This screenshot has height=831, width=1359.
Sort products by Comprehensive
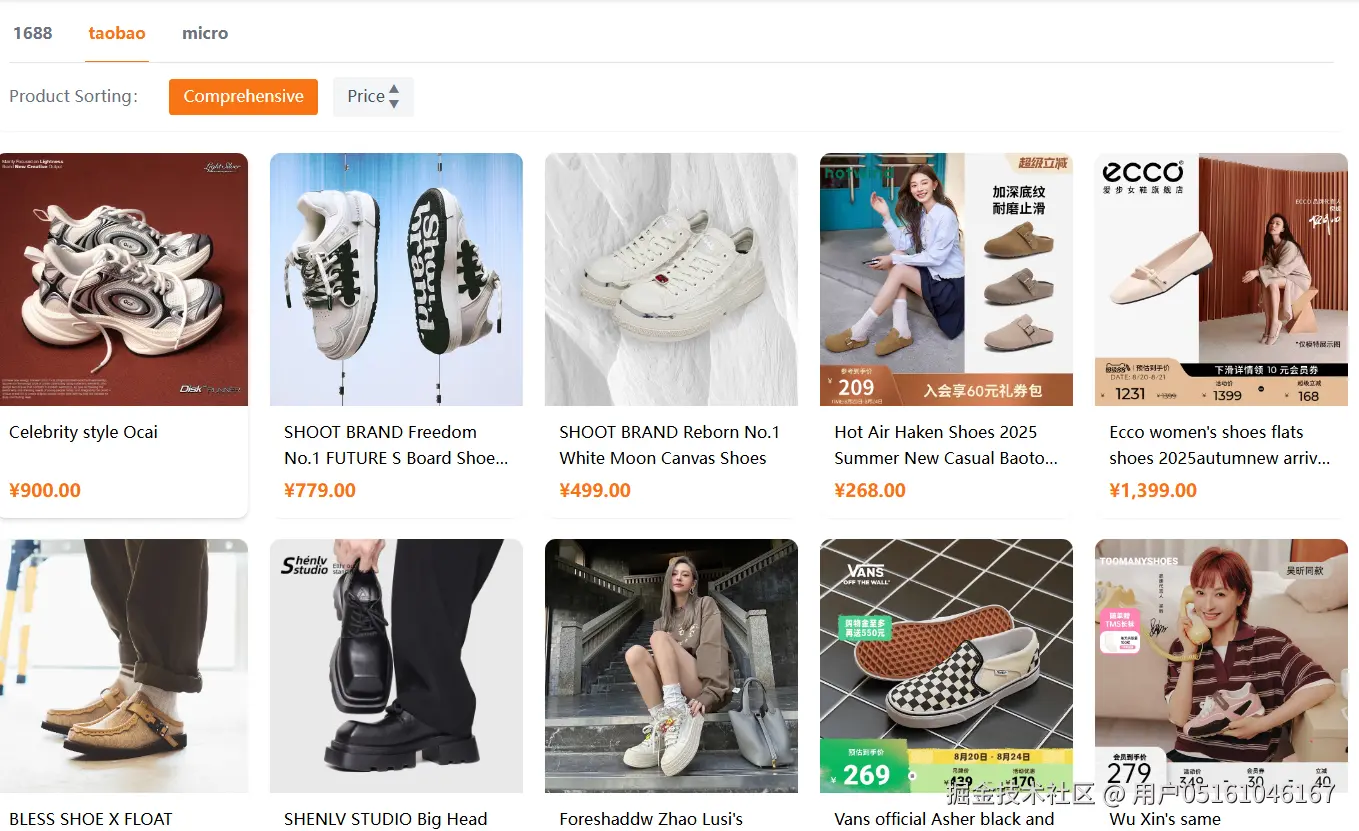click(x=243, y=97)
